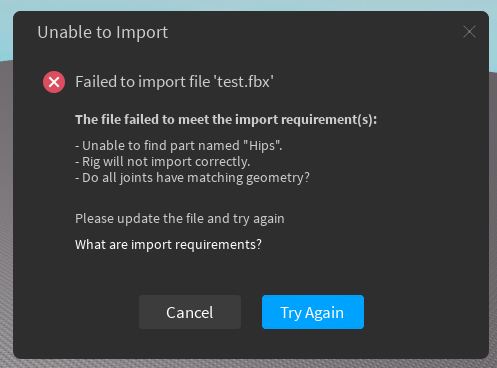
Task: Close the Unable to Import dialog
Action: click(469, 32)
